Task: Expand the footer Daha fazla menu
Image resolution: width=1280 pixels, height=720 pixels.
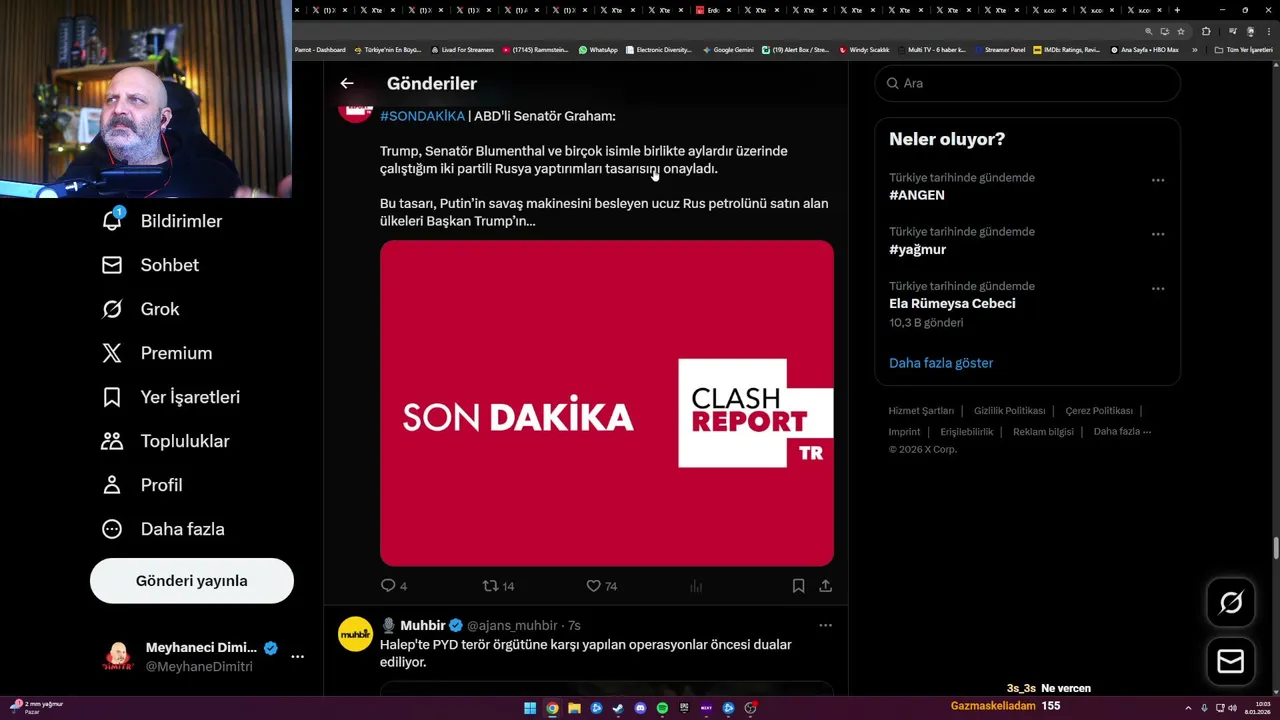Action: coord(1122,432)
